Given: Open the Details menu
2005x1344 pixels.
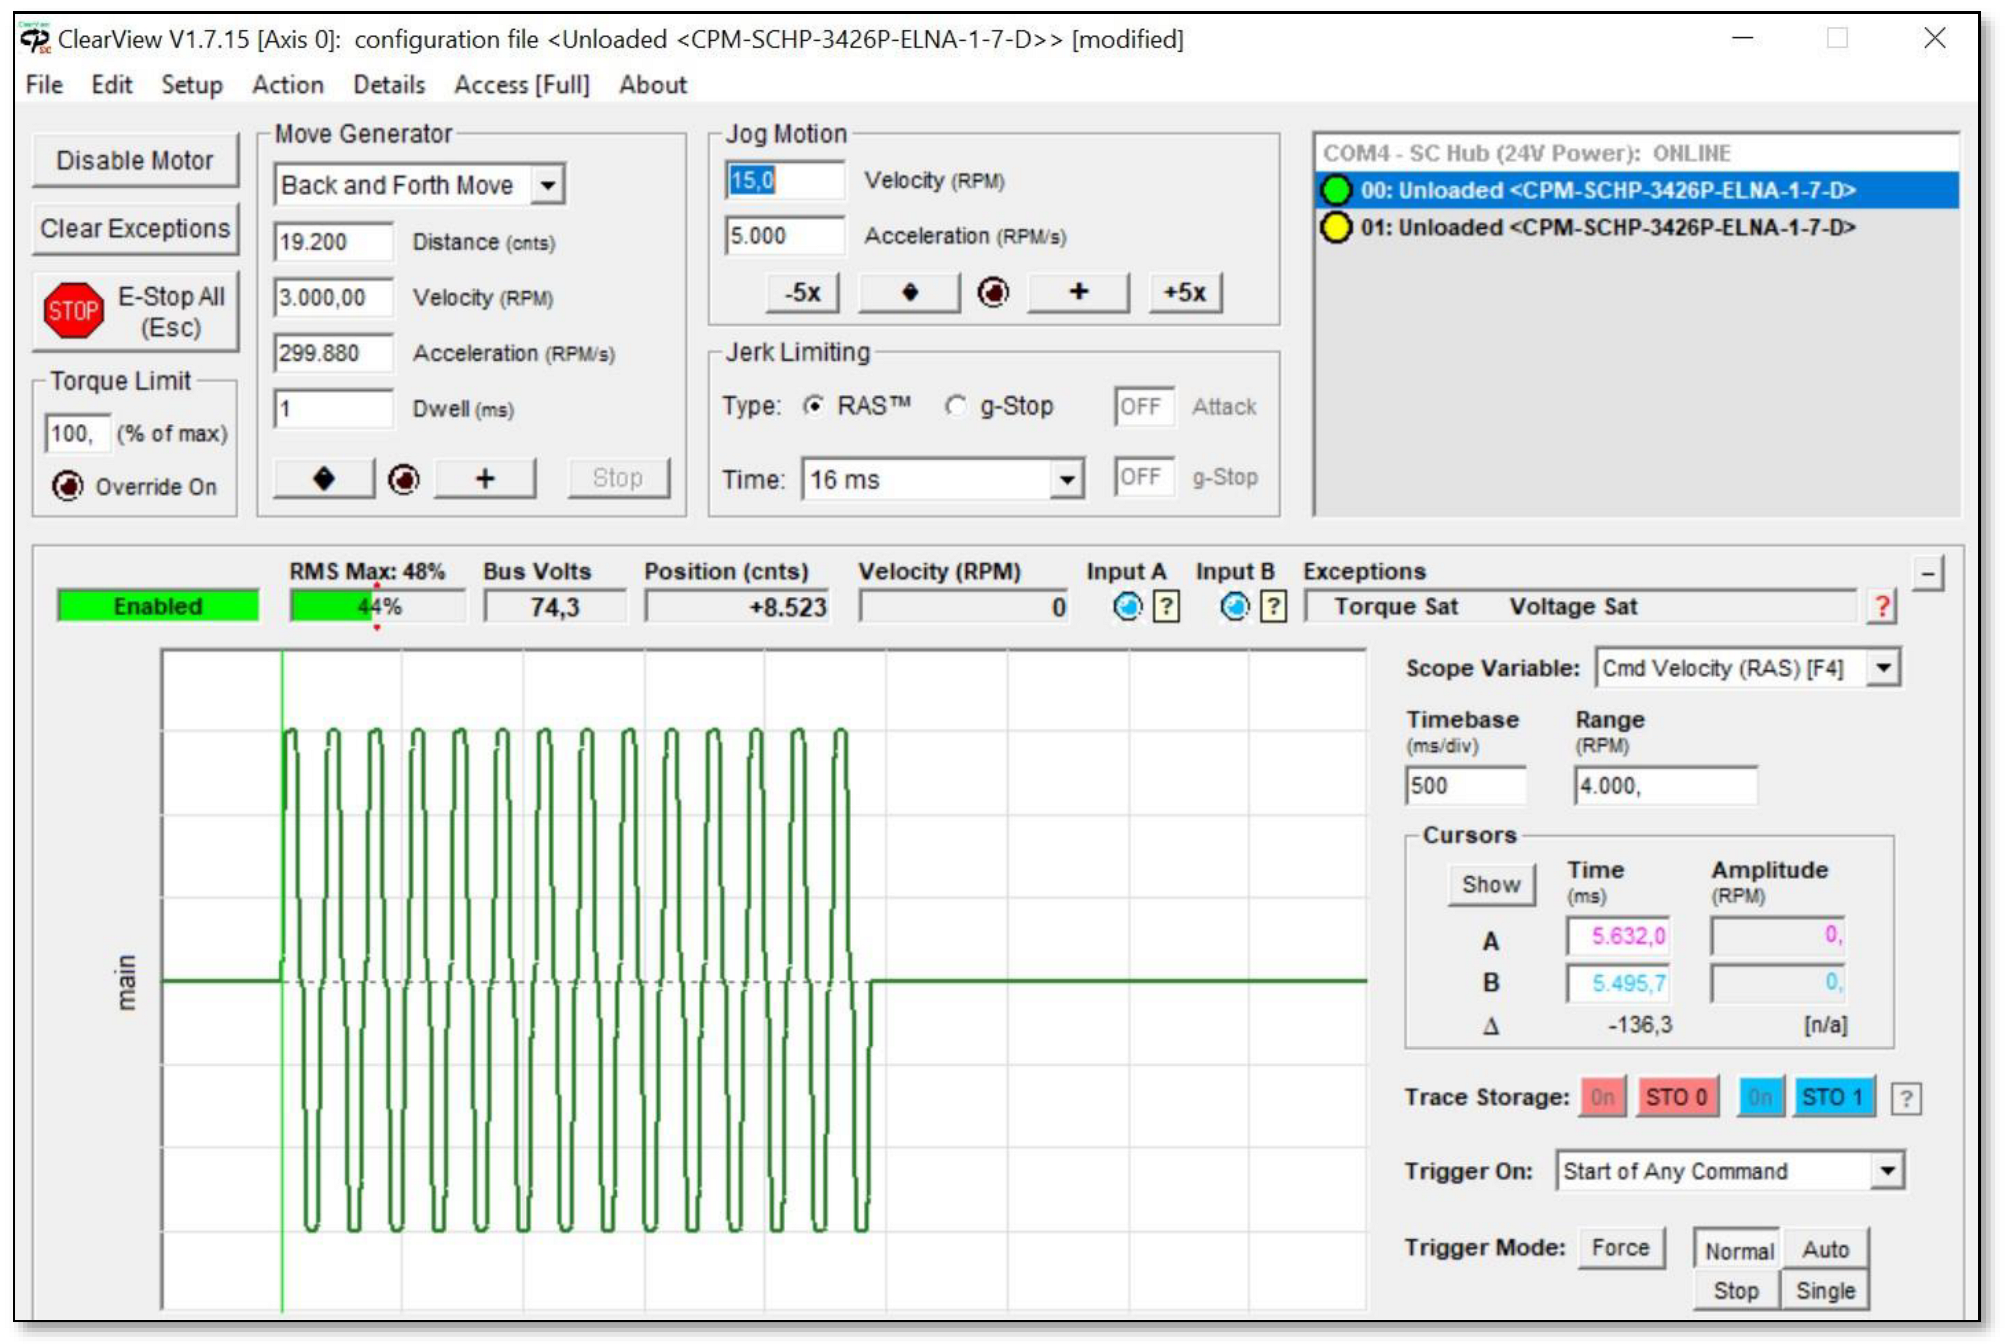Looking at the screenshot, I should coord(389,85).
